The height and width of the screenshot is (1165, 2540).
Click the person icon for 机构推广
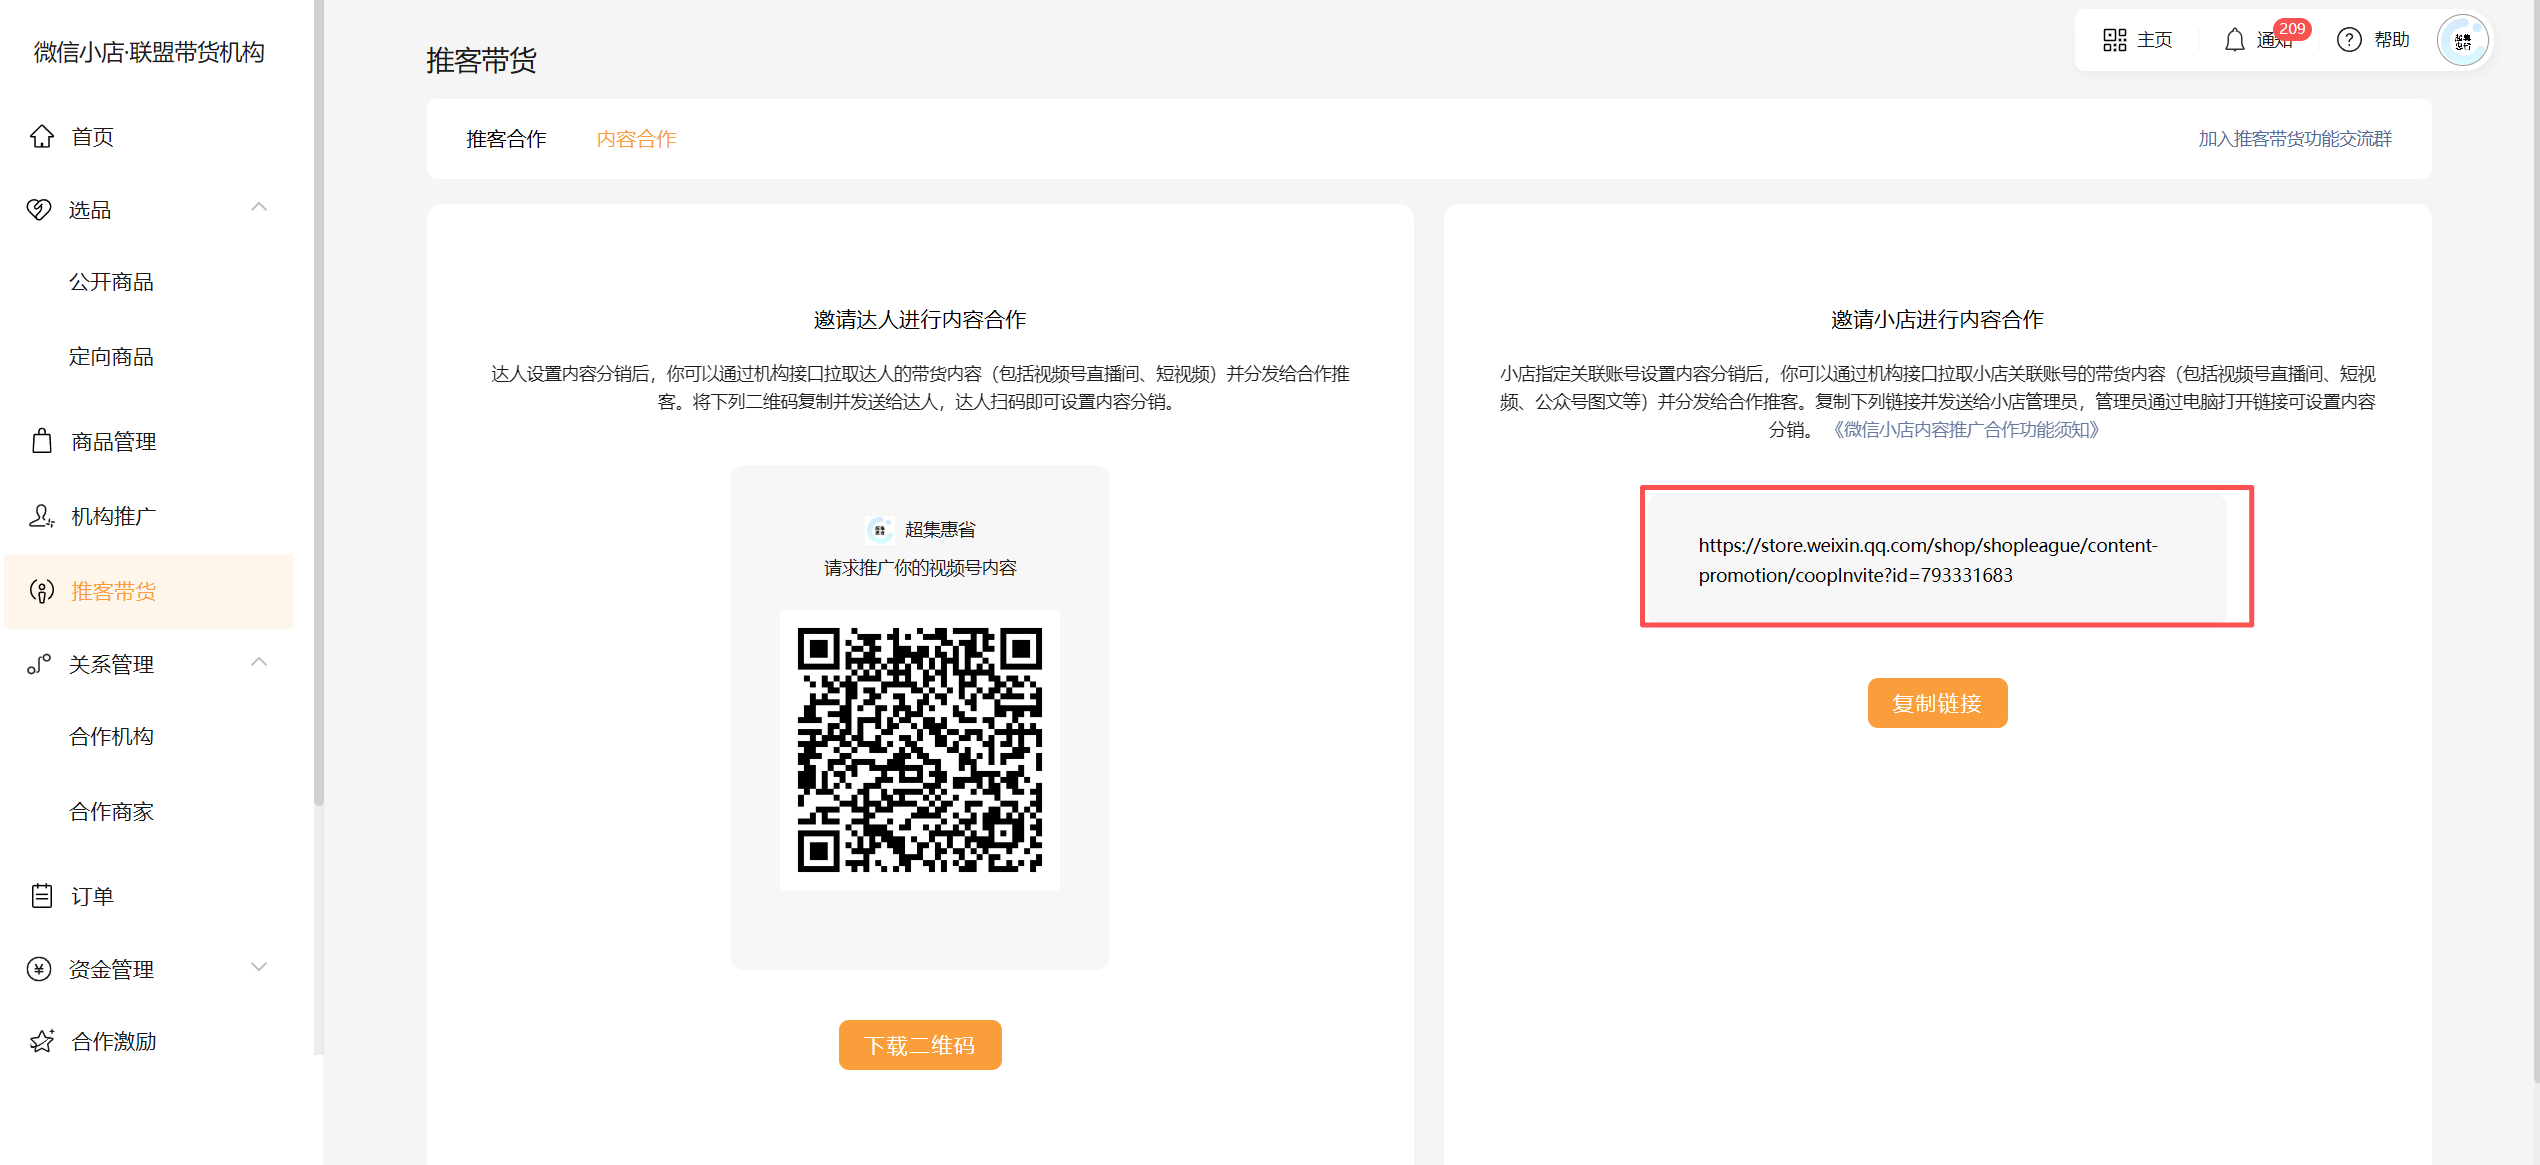tap(41, 516)
